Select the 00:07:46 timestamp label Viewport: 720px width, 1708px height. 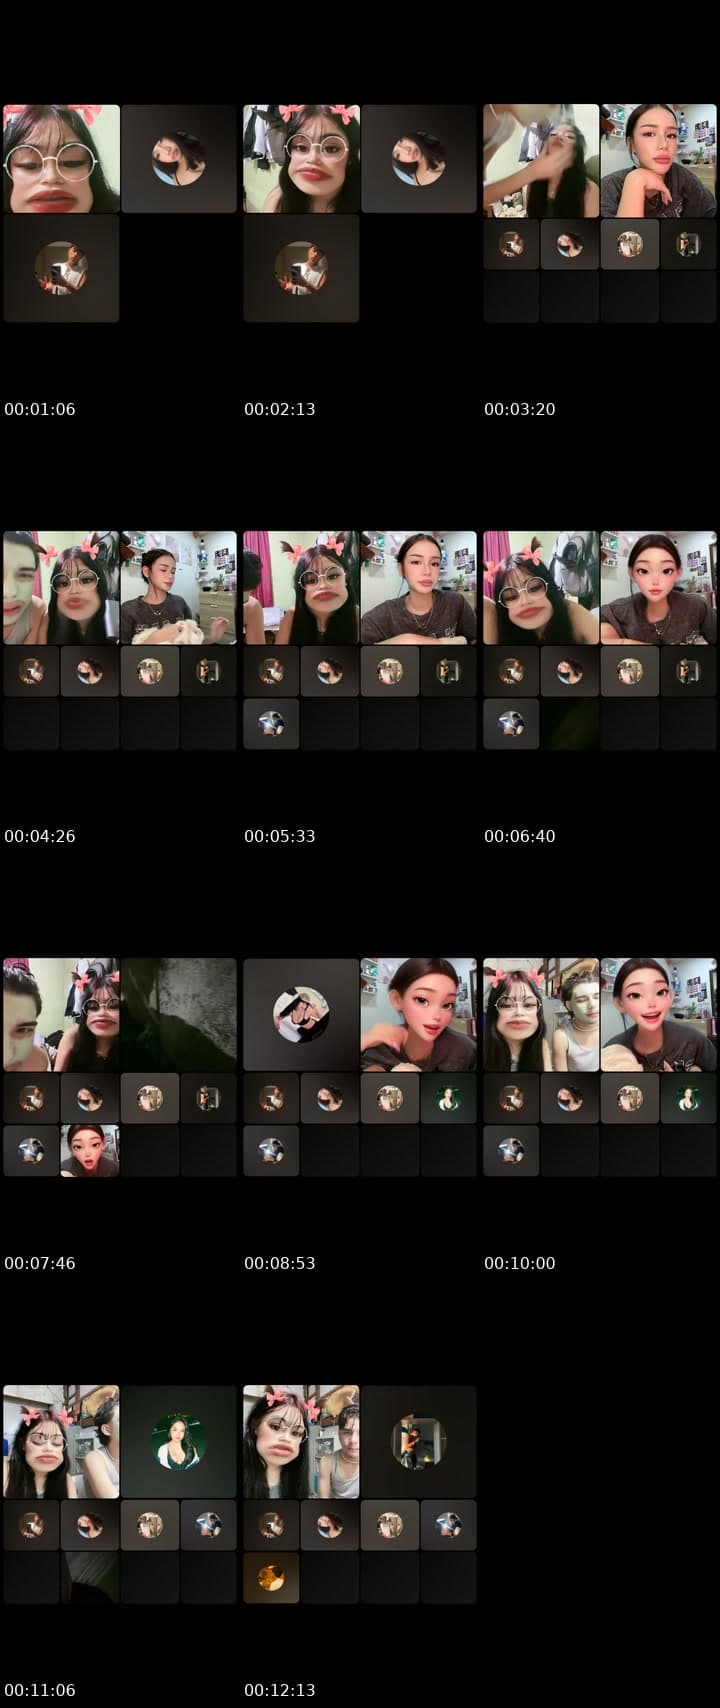40,1263
